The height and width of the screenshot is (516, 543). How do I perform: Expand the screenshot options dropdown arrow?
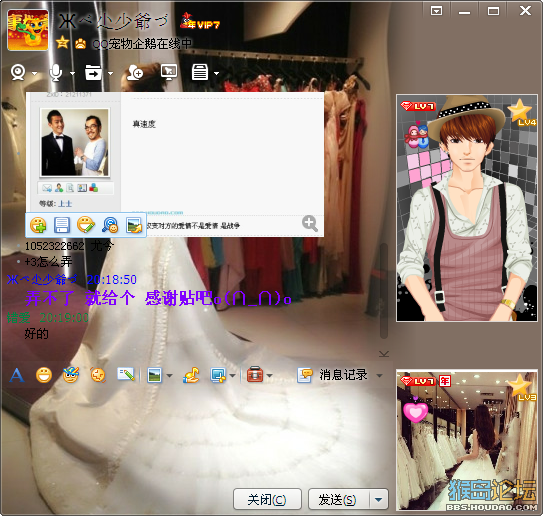(232, 375)
